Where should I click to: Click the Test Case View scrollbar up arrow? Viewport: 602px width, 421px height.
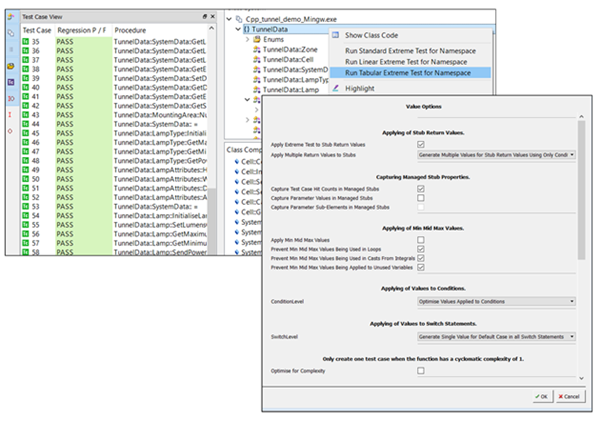(212, 28)
